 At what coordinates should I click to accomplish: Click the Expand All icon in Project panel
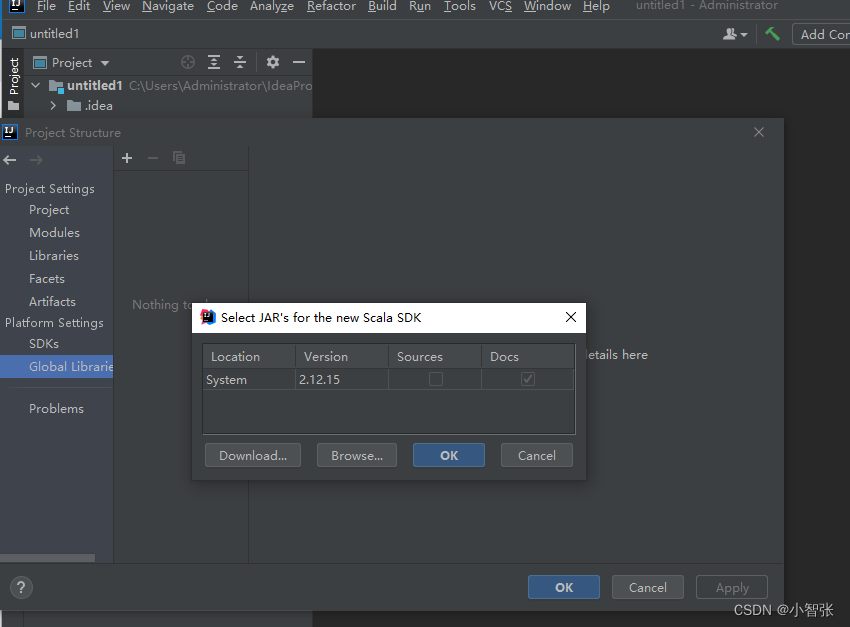pos(214,62)
